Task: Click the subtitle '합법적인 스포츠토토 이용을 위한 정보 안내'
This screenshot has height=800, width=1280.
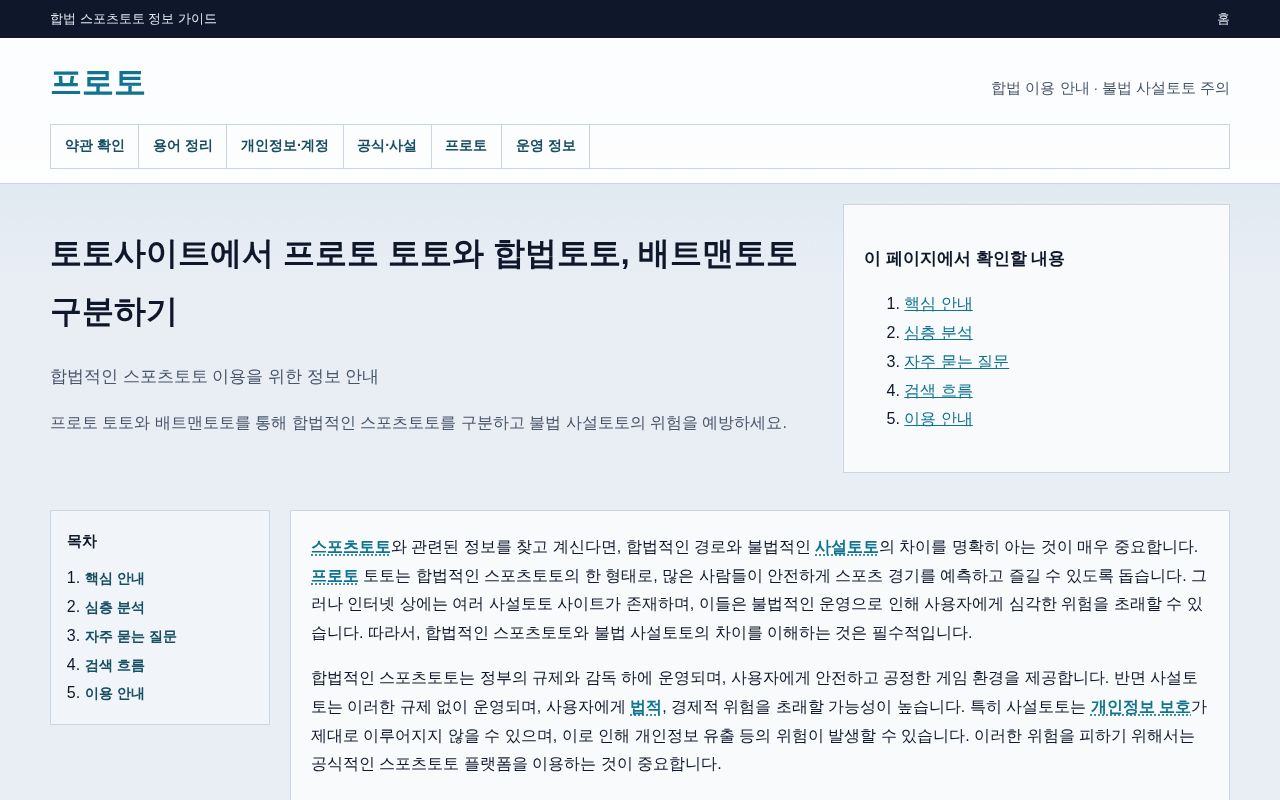Action: click(214, 377)
